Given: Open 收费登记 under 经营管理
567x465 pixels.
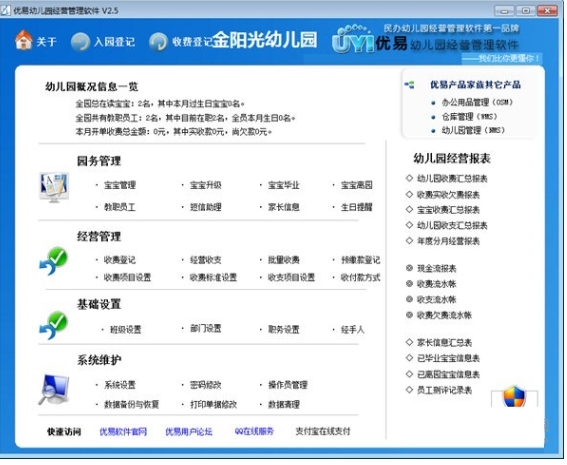Looking at the screenshot, I should click(x=120, y=260).
